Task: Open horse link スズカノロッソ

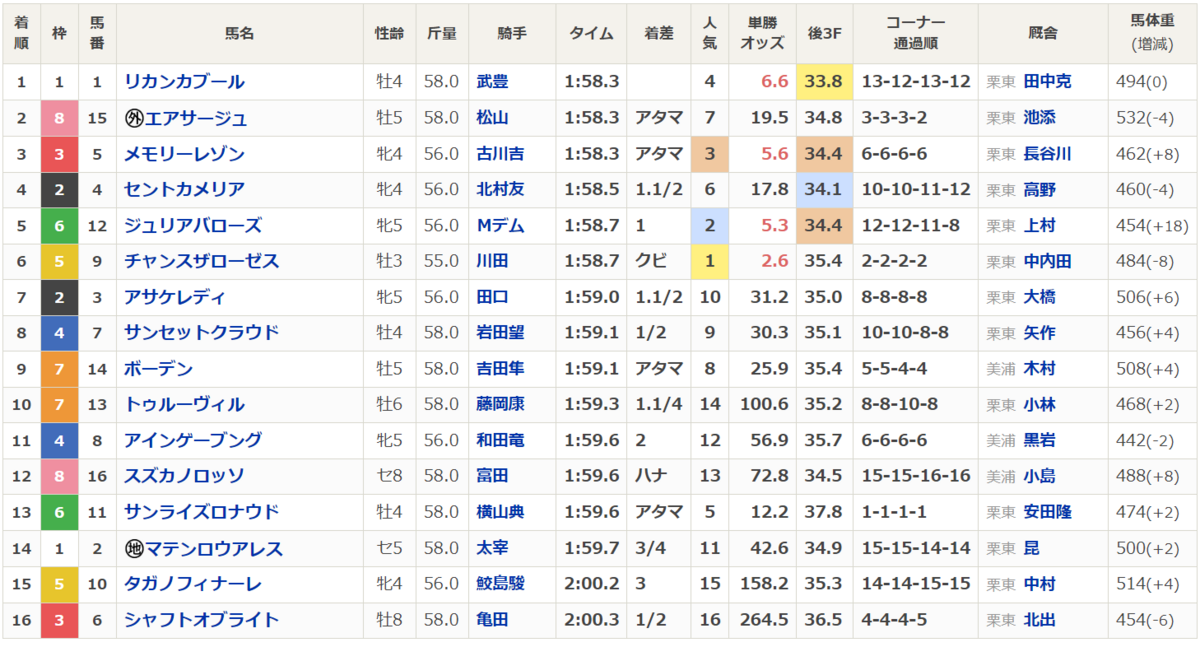Action: (x=184, y=476)
